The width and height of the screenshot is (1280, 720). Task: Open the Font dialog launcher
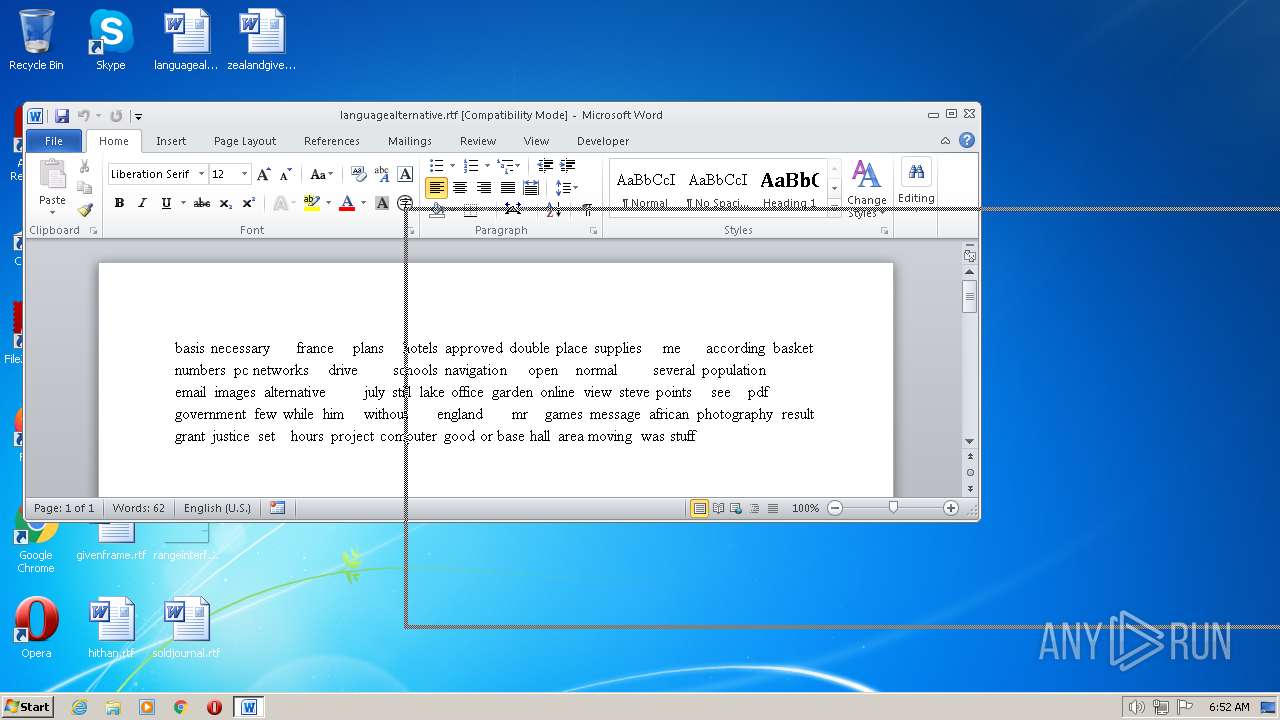(411, 231)
